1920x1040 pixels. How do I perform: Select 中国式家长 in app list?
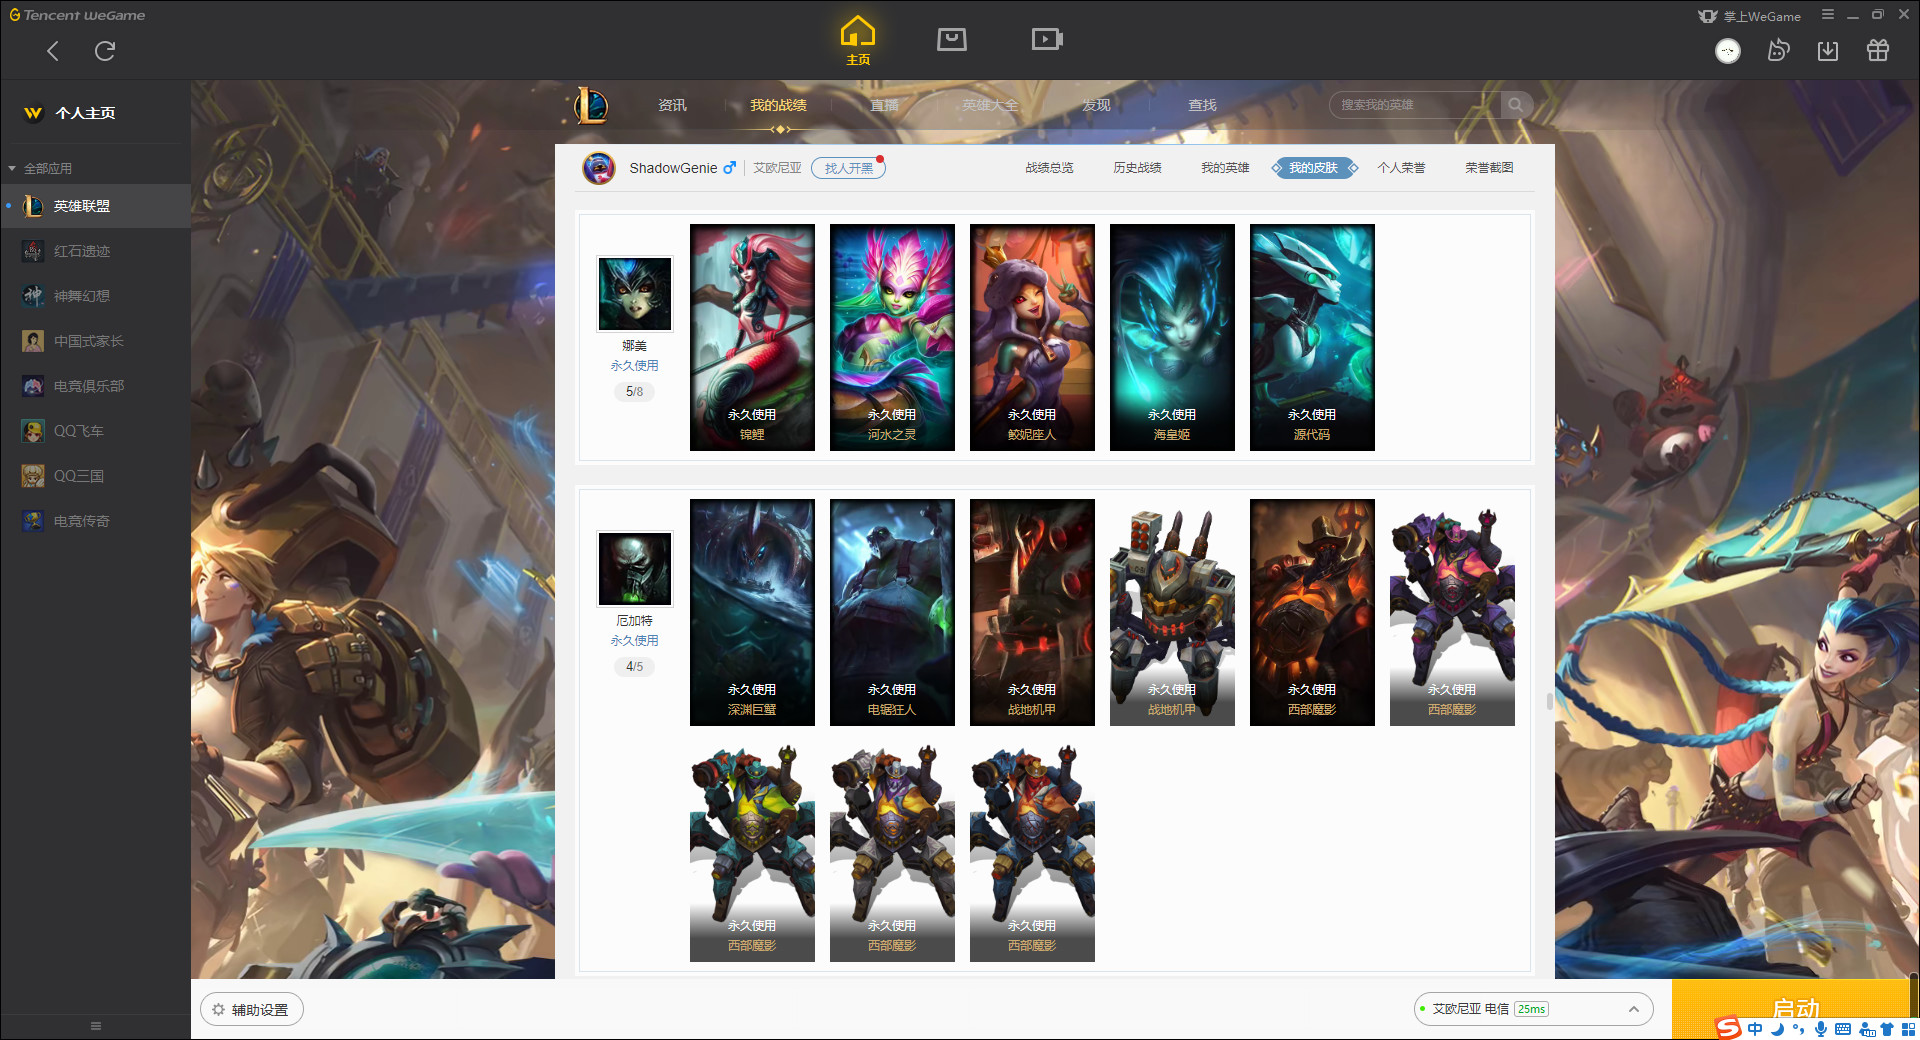[95, 341]
